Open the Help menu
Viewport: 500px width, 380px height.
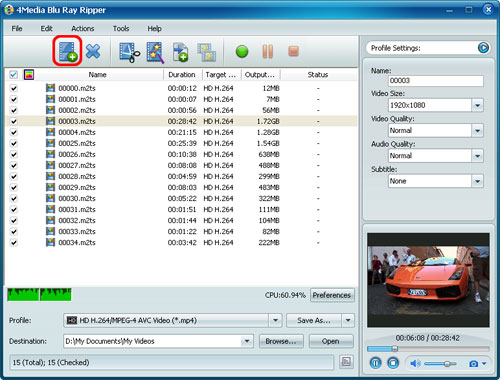coord(155,29)
